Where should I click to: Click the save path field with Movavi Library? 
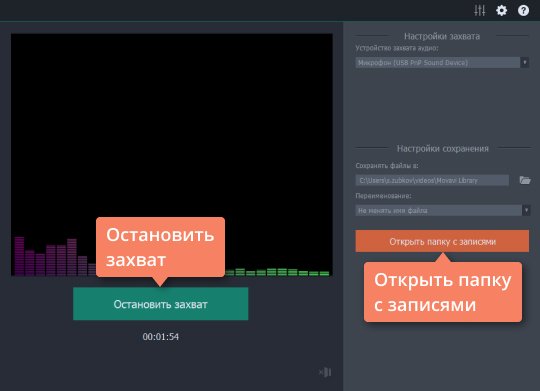tap(432, 180)
